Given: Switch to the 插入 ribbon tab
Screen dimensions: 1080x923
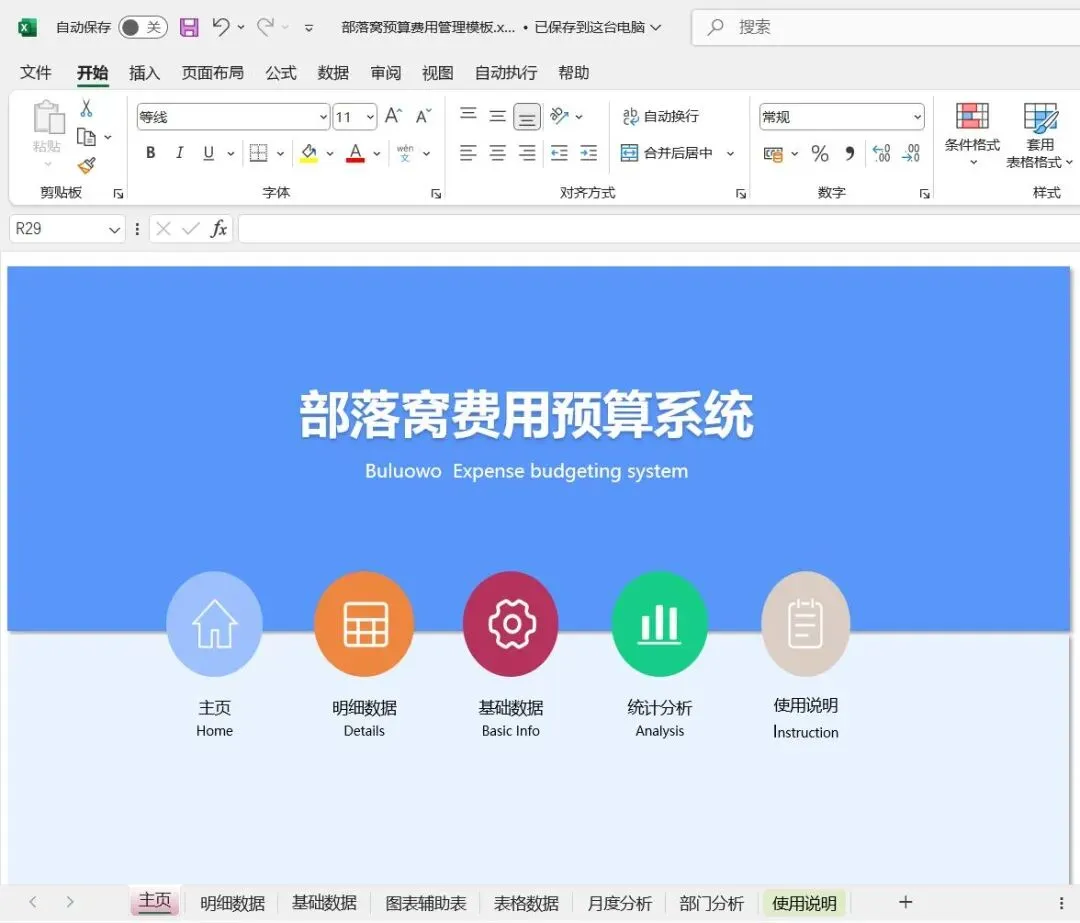Looking at the screenshot, I should click(x=144, y=72).
